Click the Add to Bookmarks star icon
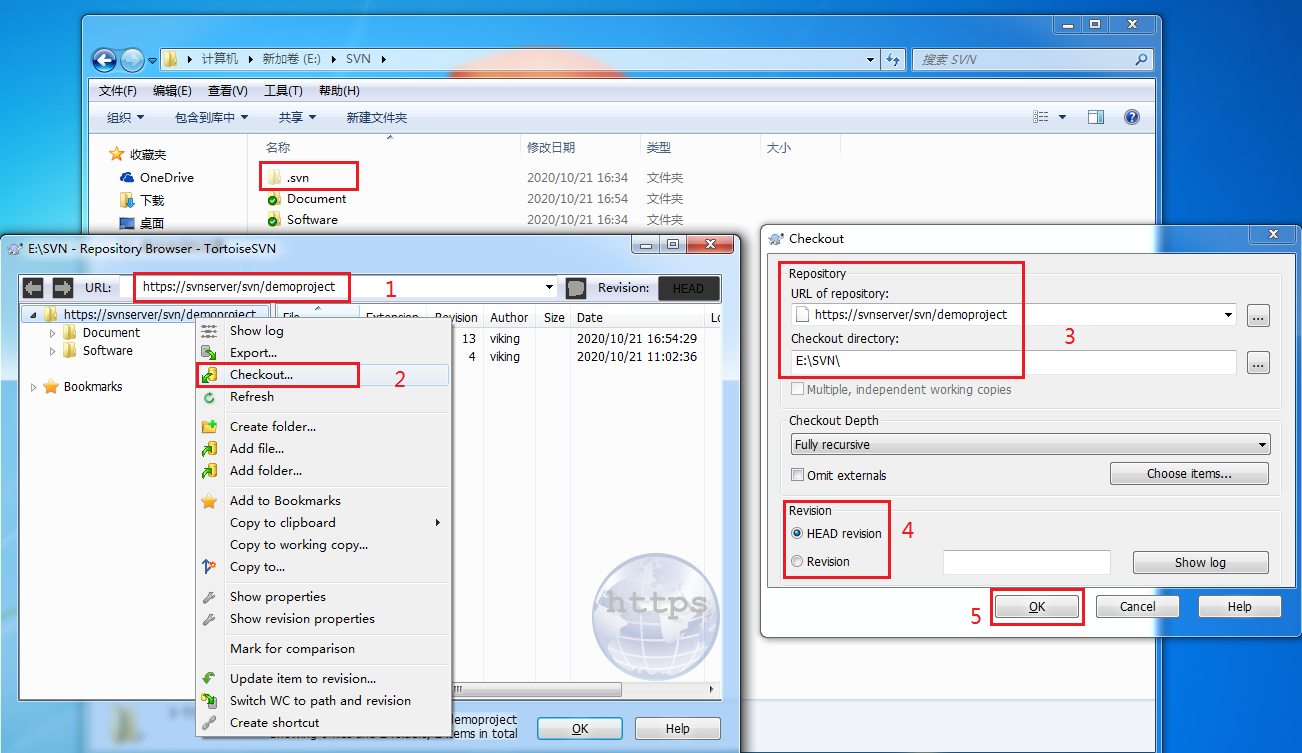 click(x=209, y=501)
